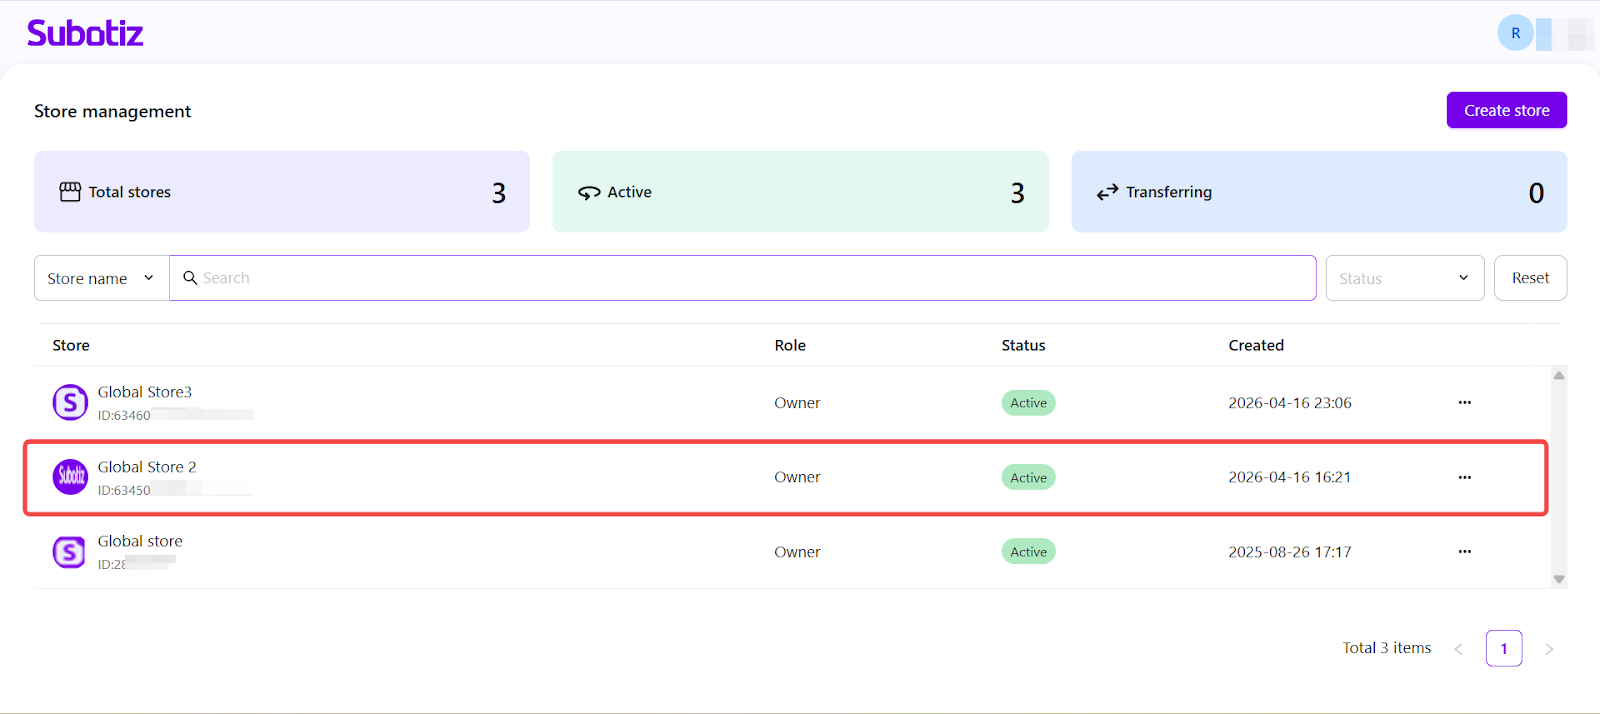
Task: Open more options for Global store
Action: click(x=1464, y=552)
